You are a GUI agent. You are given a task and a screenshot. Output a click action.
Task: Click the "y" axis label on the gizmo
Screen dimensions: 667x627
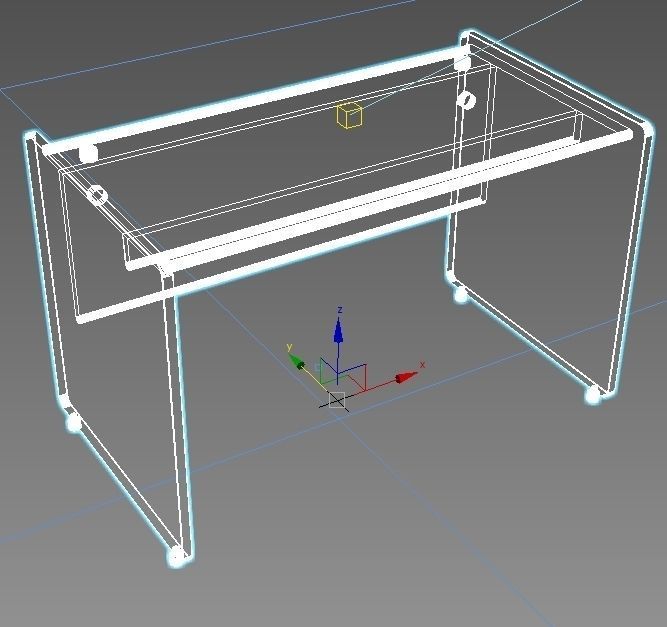tap(290, 347)
